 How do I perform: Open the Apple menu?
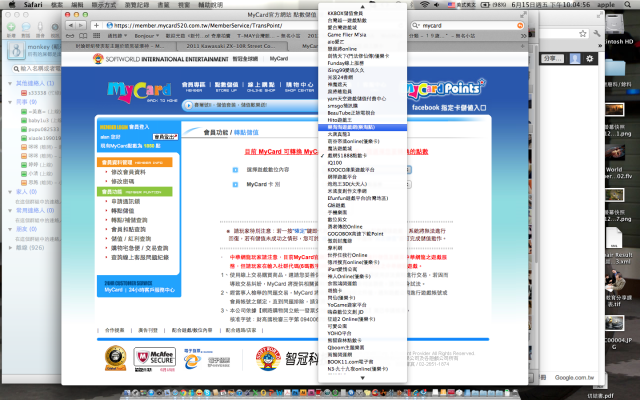[x=12, y=4]
